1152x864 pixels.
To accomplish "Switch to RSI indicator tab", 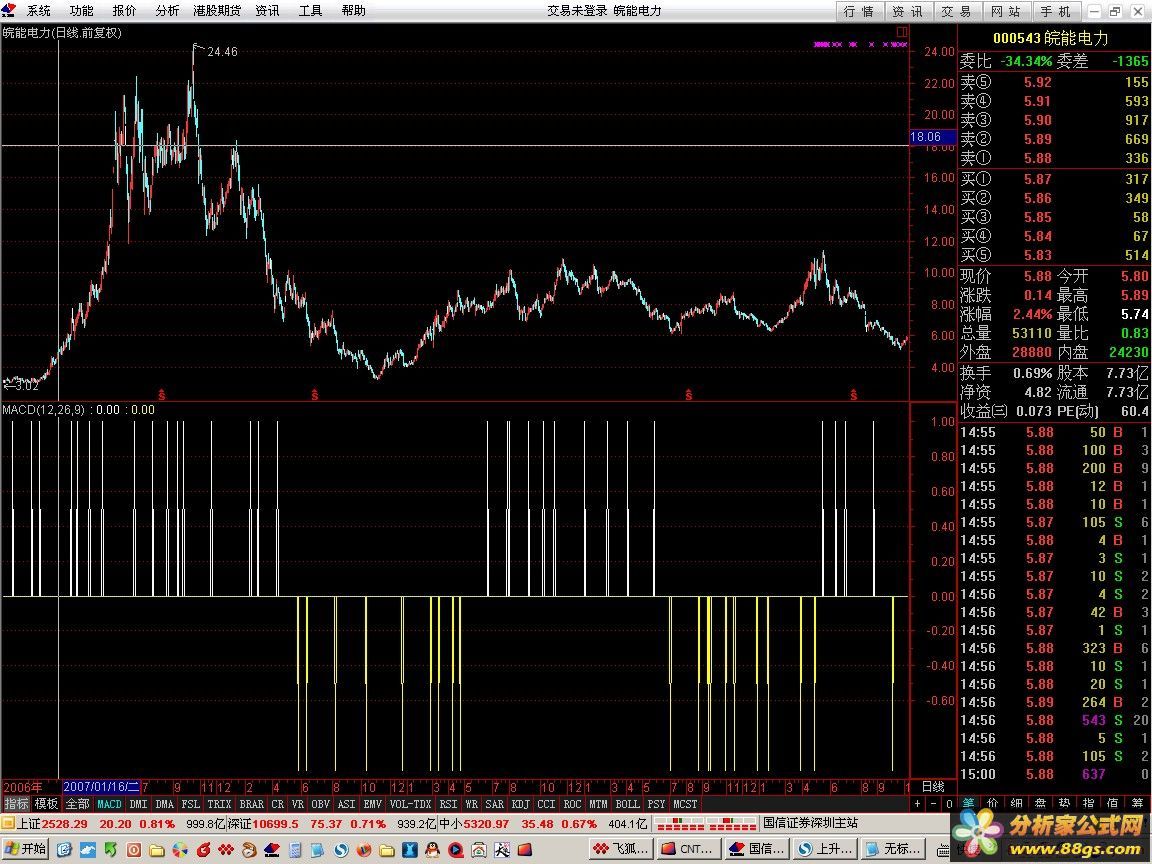I will 448,804.
